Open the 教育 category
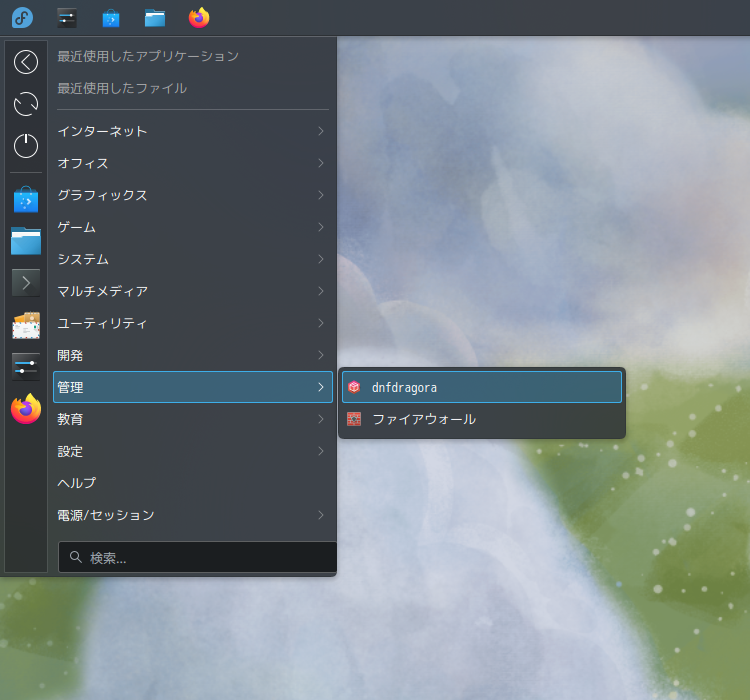 coord(193,419)
